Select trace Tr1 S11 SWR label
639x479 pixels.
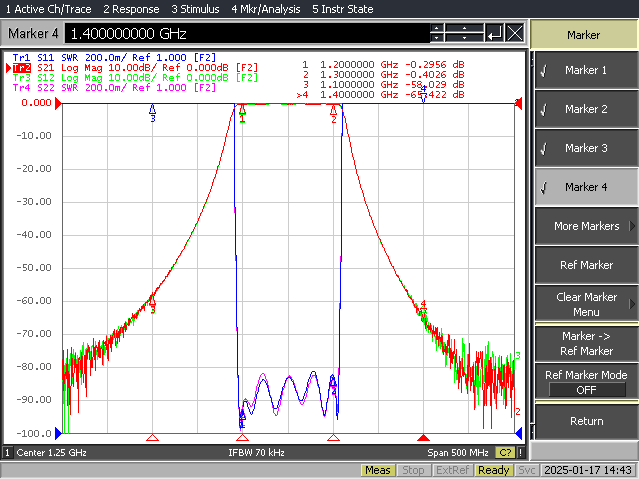114,57
